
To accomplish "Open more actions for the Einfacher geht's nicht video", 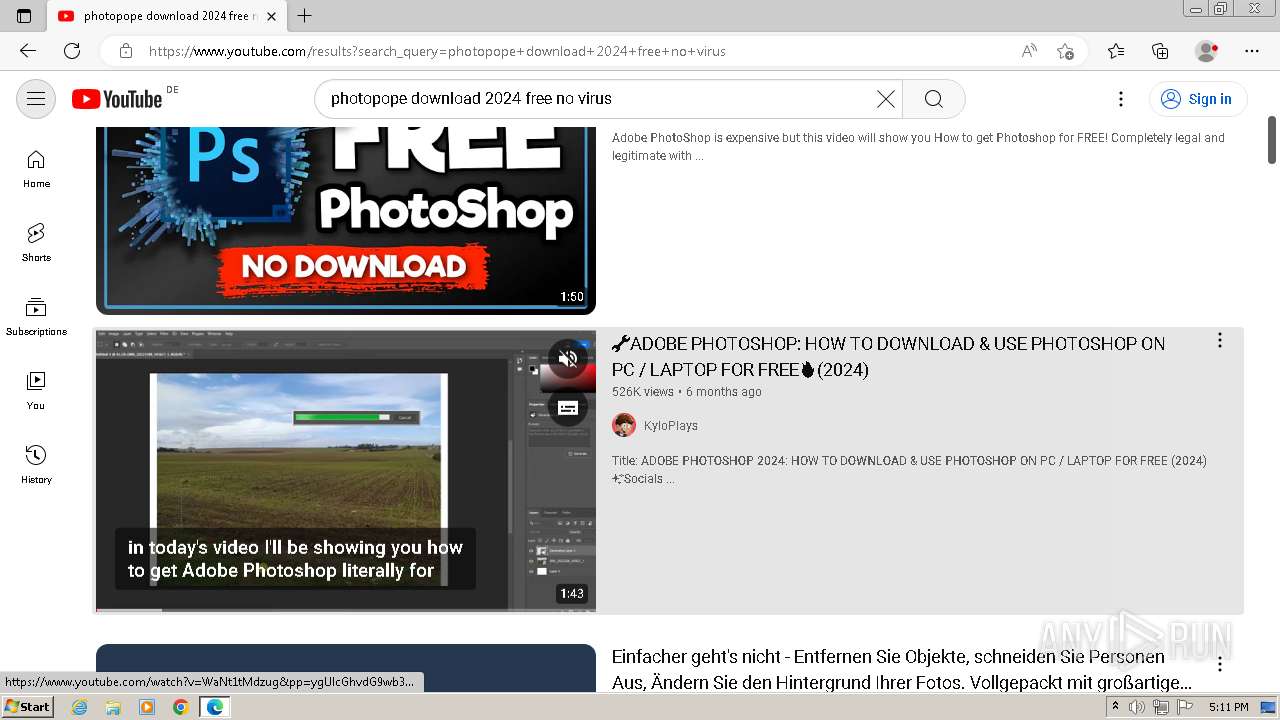I will point(1219,664).
